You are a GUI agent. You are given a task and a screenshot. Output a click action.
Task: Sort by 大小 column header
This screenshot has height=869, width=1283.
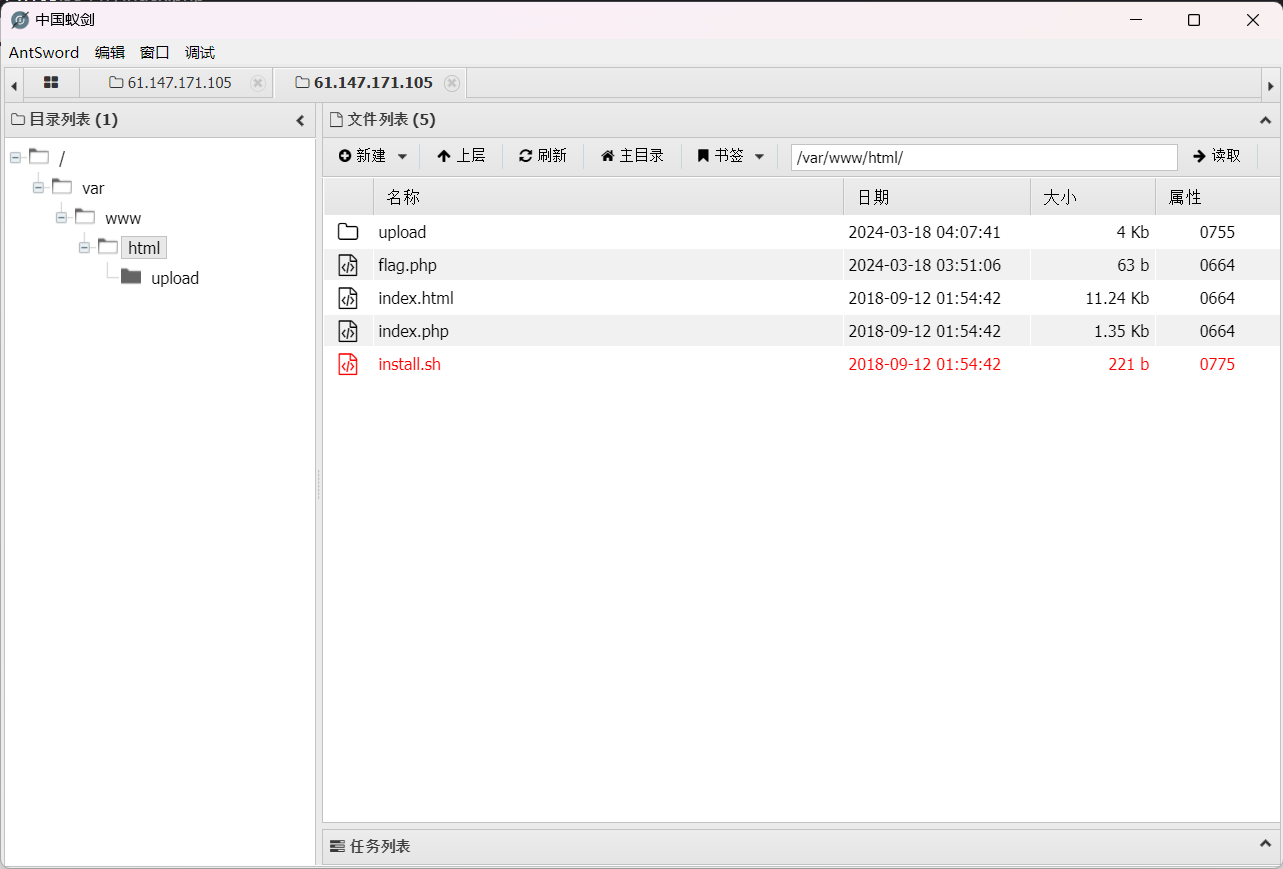(x=1093, y=197)
